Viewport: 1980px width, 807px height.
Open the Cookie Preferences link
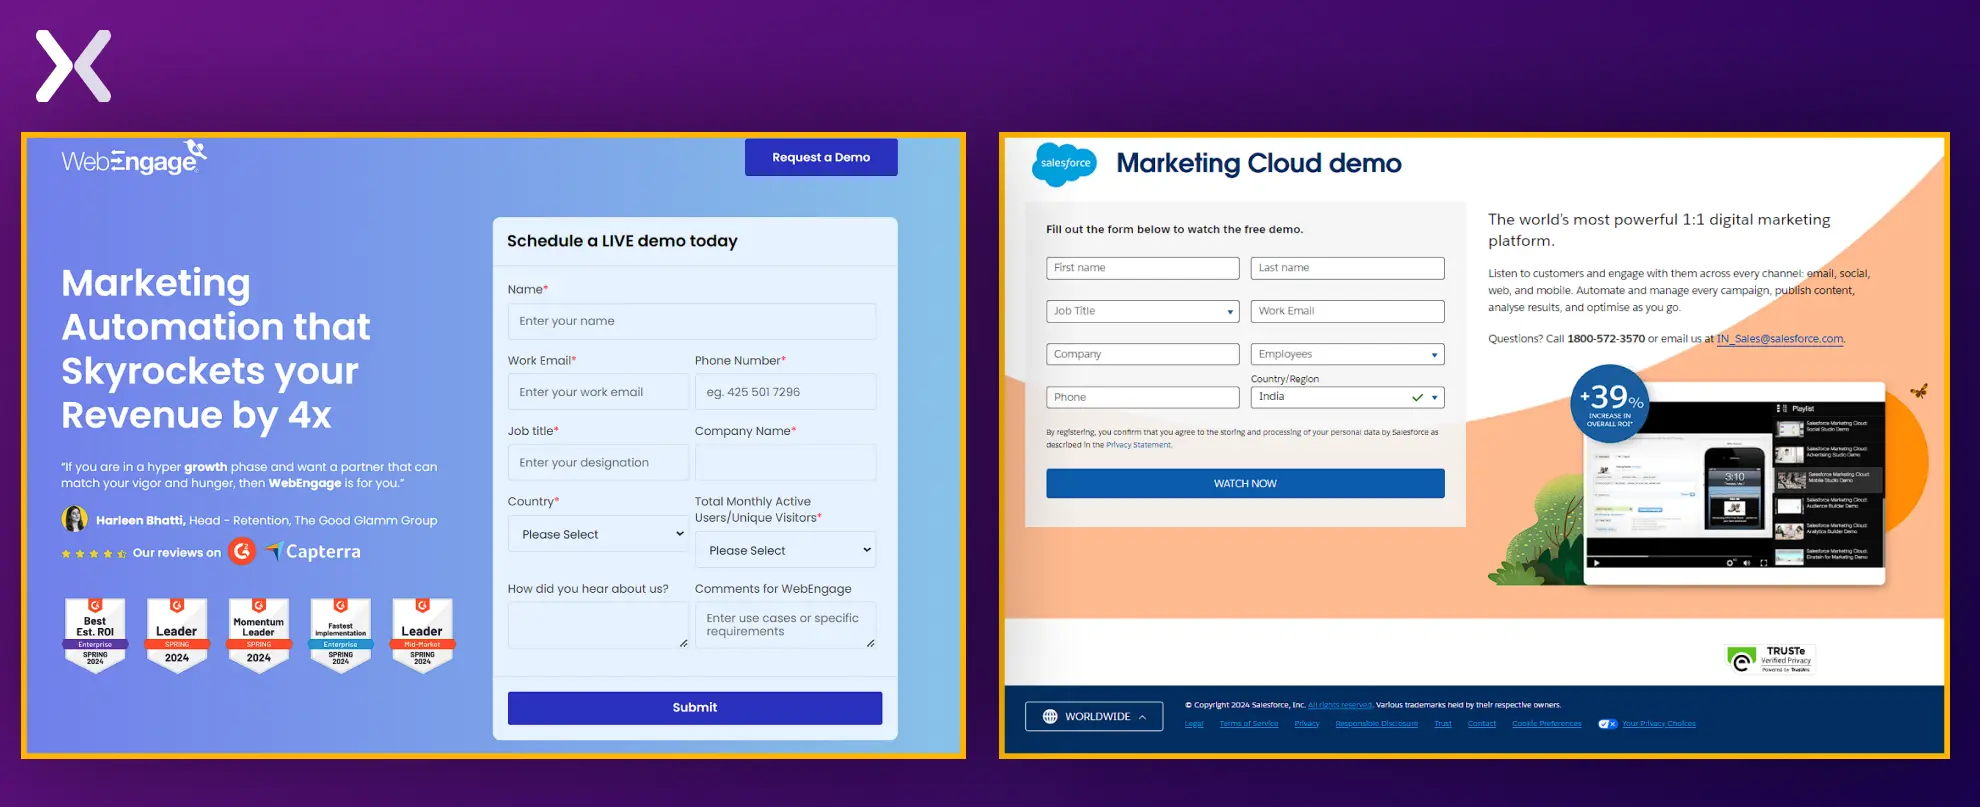click(x=1547, y=724)
